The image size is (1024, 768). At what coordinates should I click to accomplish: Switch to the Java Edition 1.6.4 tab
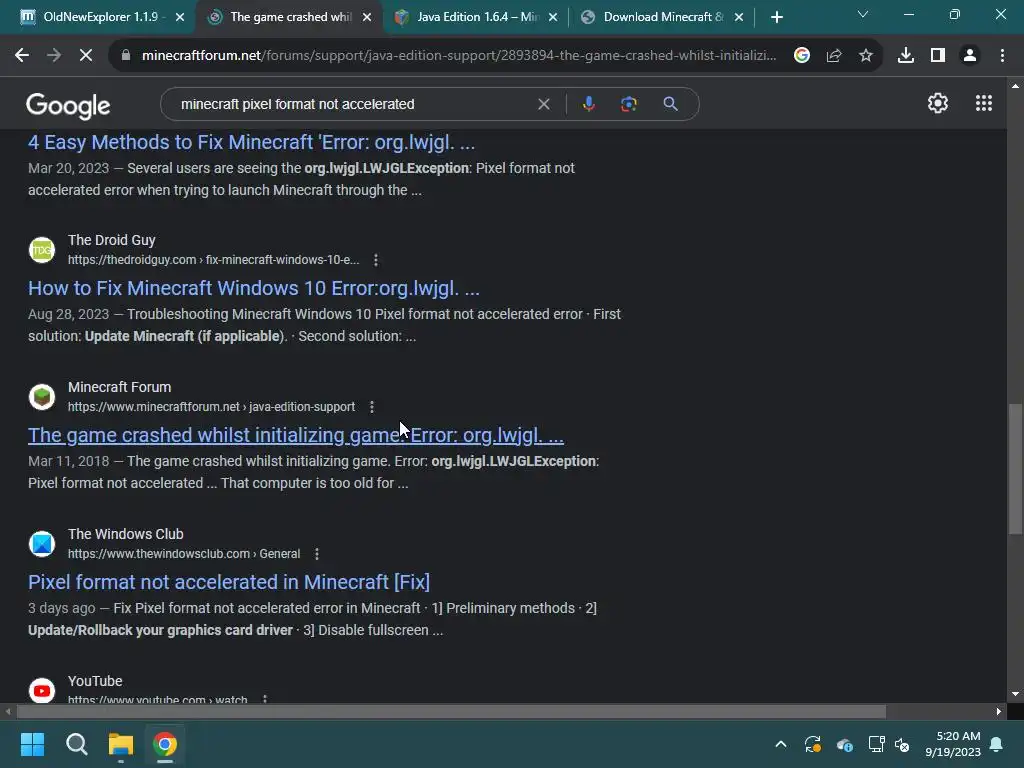(475, 17)
